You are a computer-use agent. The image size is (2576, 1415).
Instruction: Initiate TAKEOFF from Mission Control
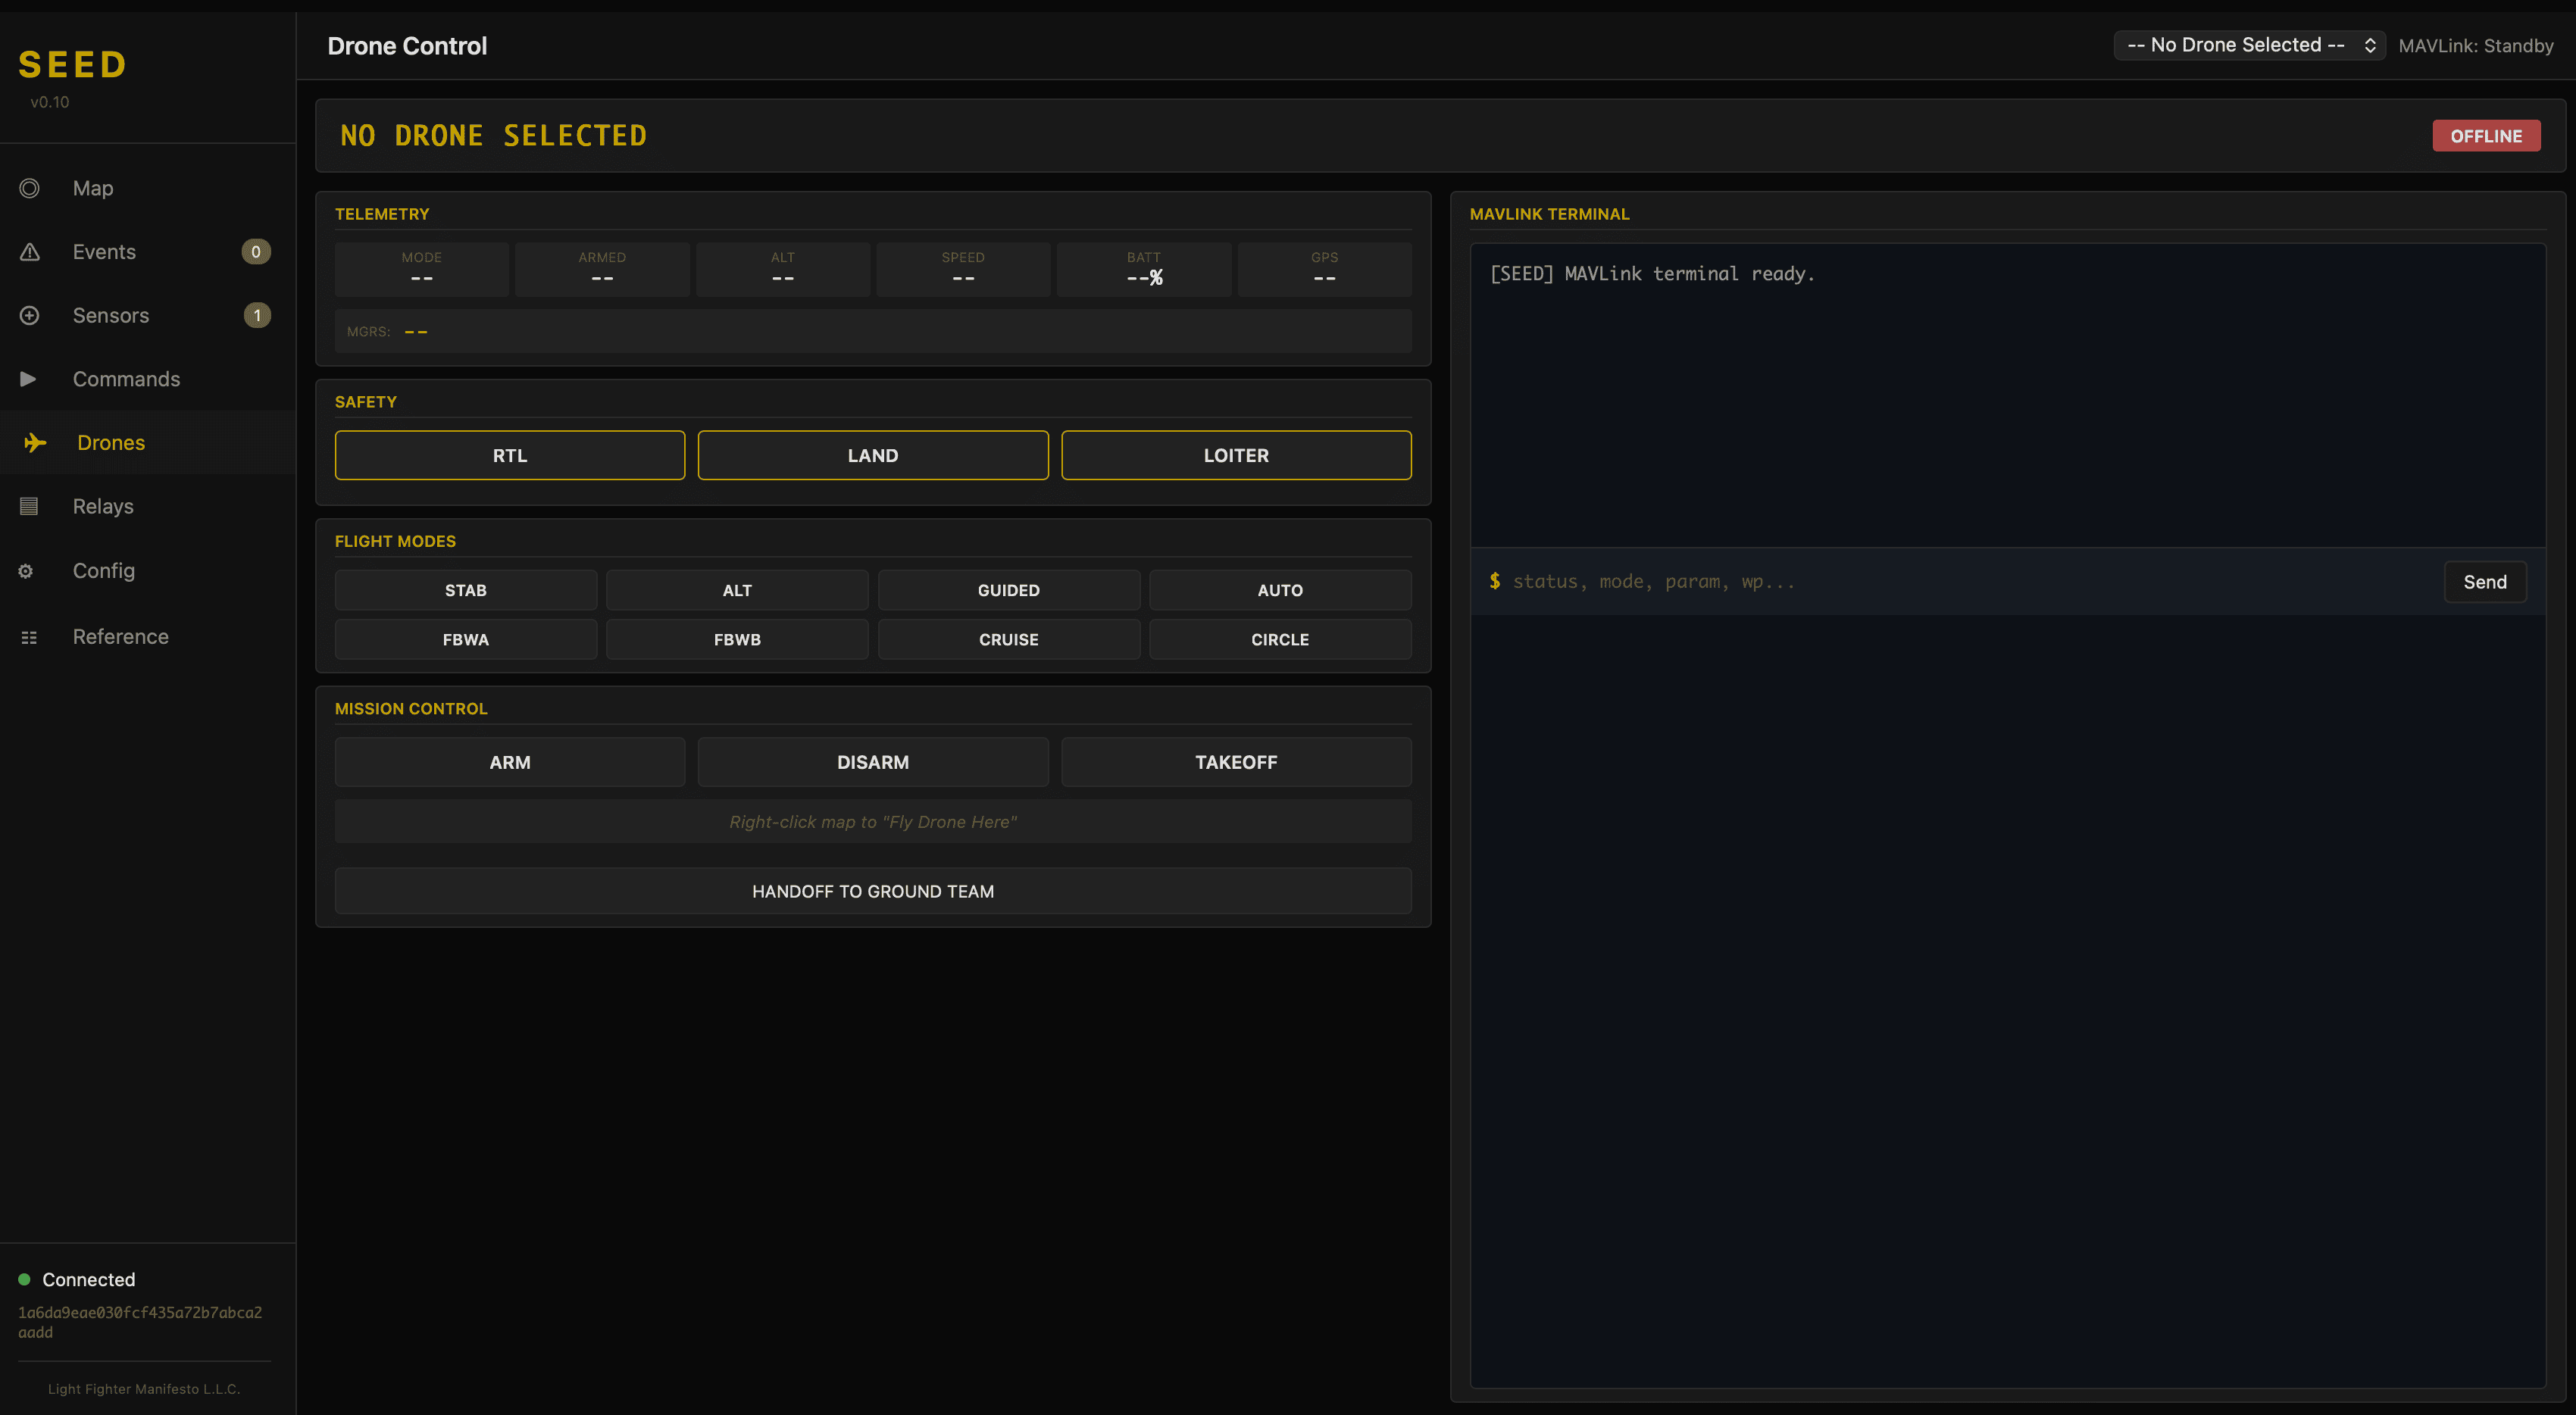point(1236,761)
